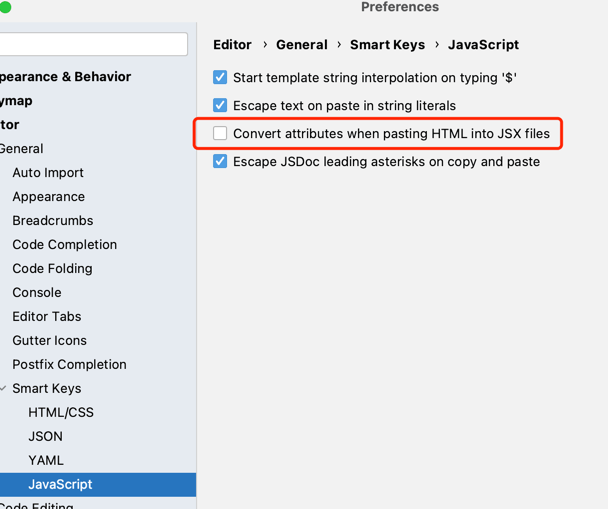Click General in the breadcrumb path
The height and width of the screenshot is (509, 608).
tap(302, 45)
